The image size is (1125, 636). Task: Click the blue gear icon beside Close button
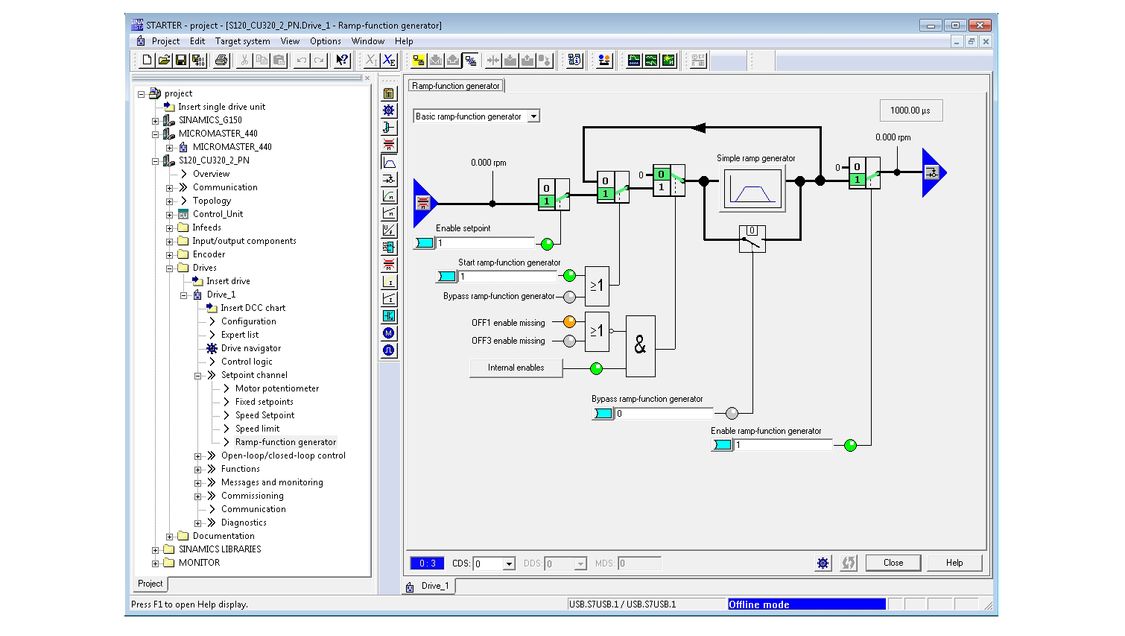tap(823, 563)
